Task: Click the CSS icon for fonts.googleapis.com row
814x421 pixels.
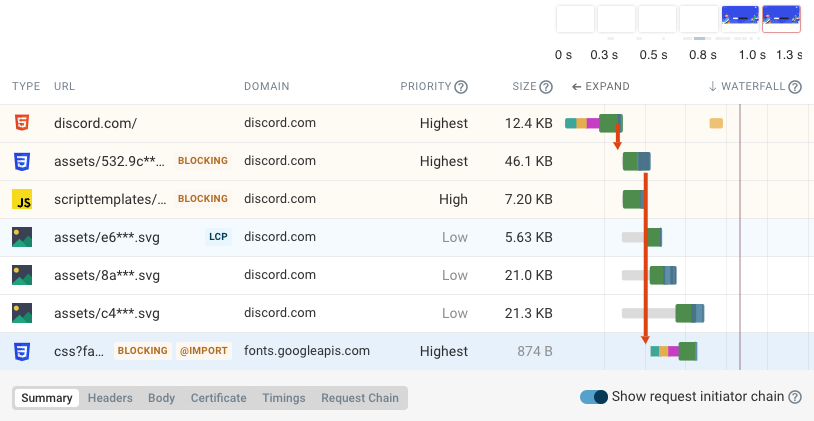Action: (x=22, y=351)
